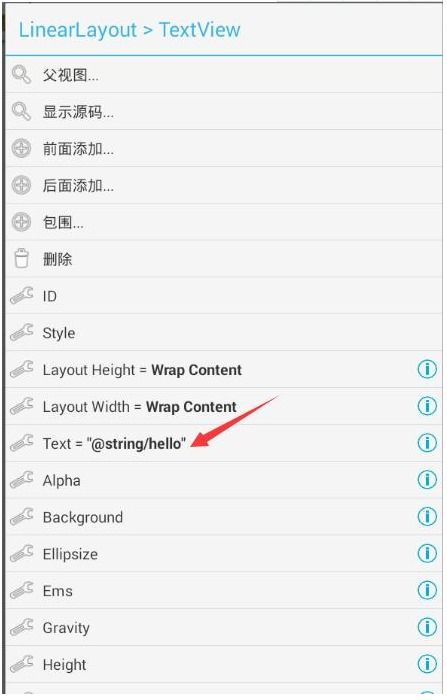This screenshot has width=447, height=700.
Task: Click trash icon for 删除
Action: click(x=21, y=259)
